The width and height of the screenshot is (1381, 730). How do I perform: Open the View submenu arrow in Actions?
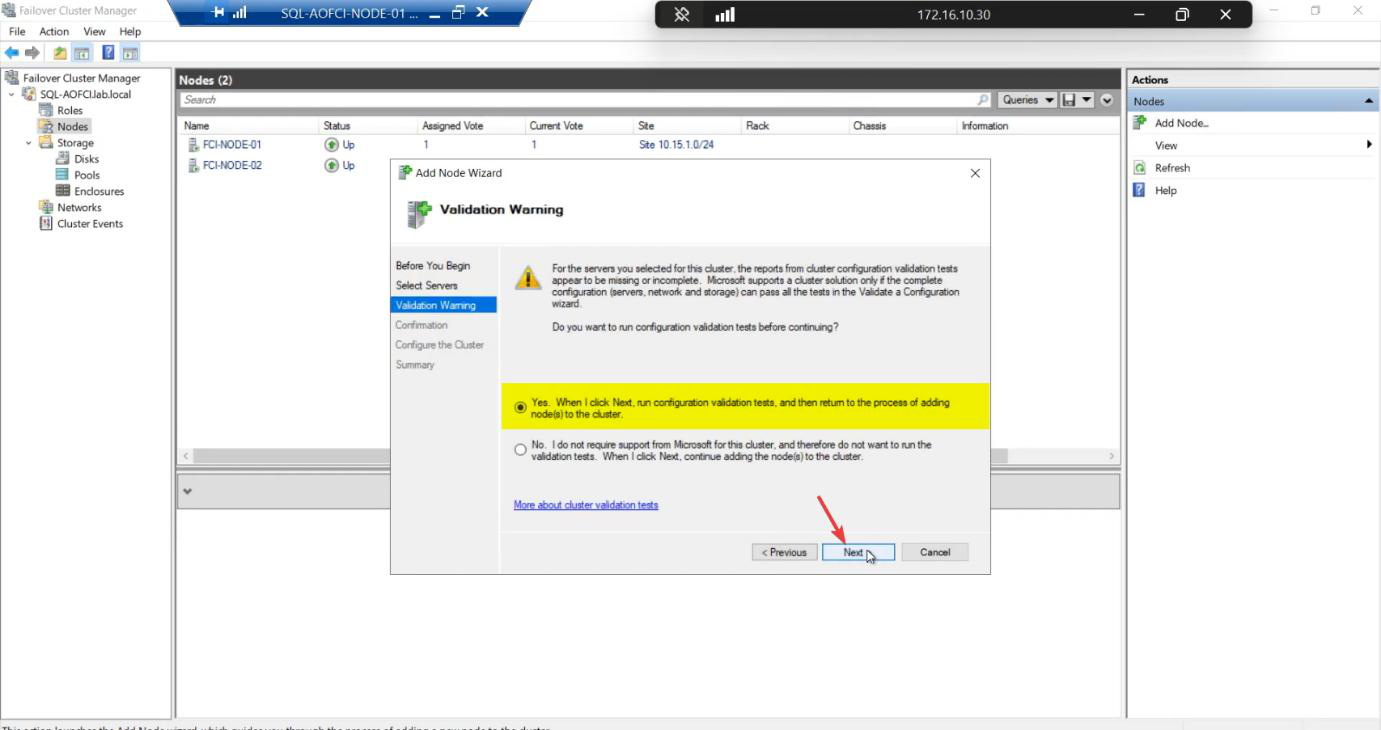point(1369,145)
